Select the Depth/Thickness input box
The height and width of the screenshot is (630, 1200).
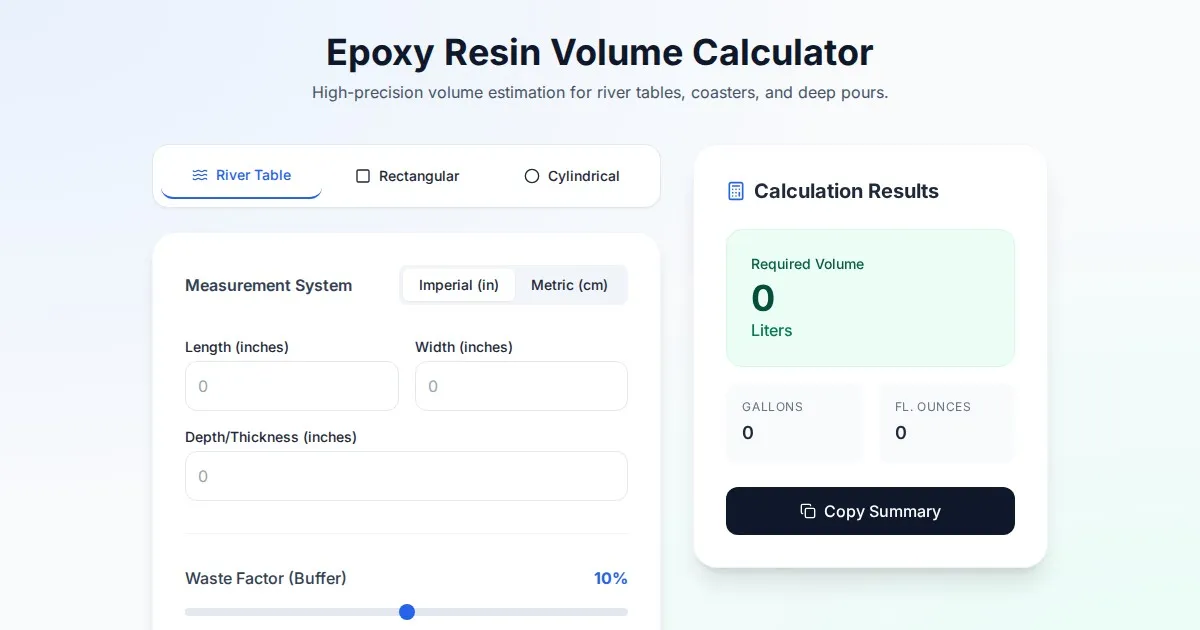[406, 476]
